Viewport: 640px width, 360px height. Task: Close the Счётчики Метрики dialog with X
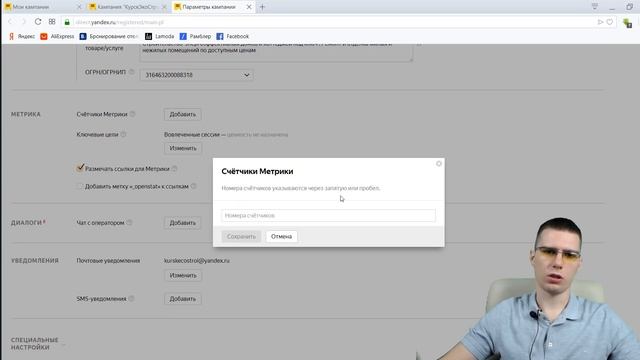click(439, 164)
